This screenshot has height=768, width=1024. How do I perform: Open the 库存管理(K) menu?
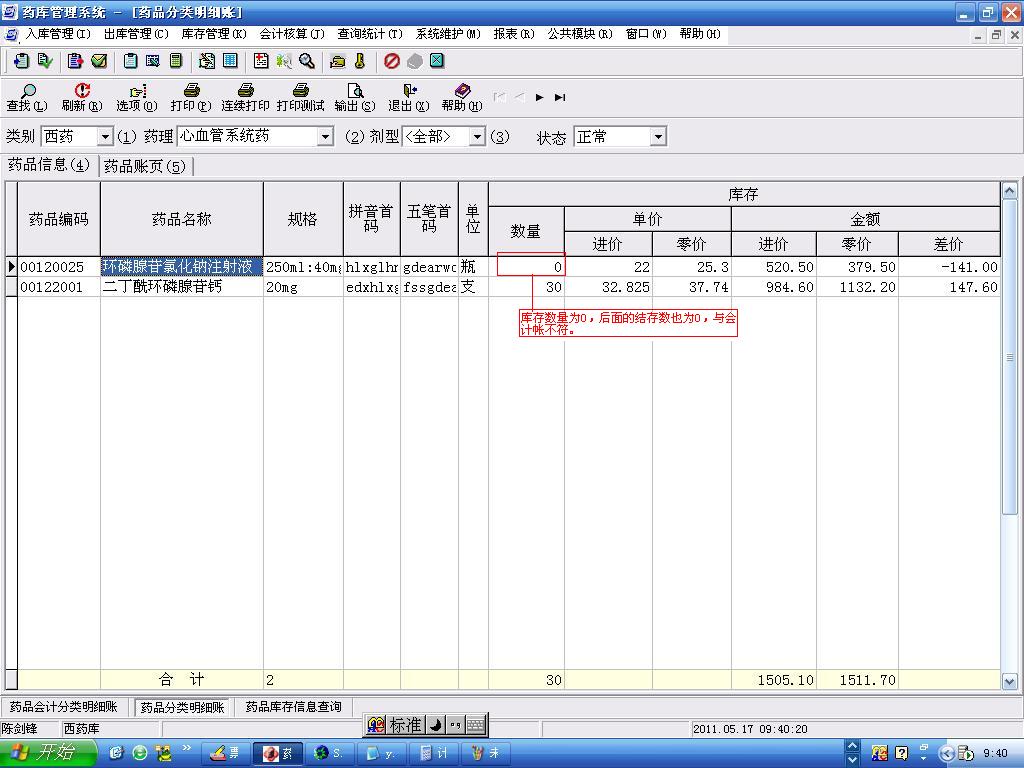214,34
